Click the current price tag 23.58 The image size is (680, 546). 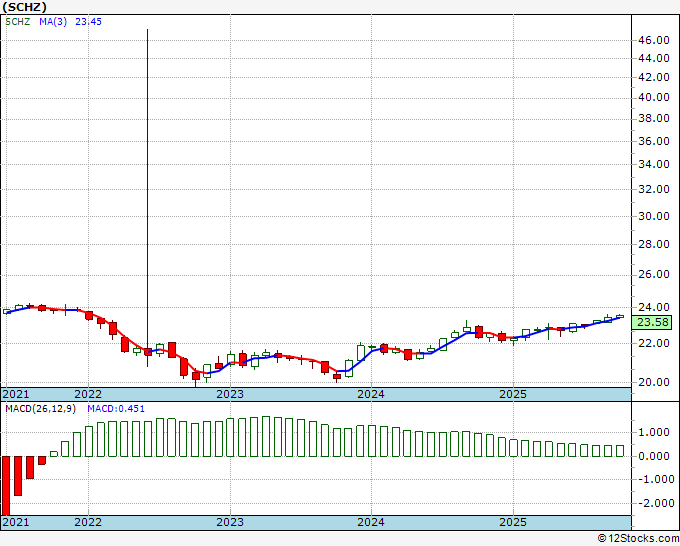click(653, 322)
